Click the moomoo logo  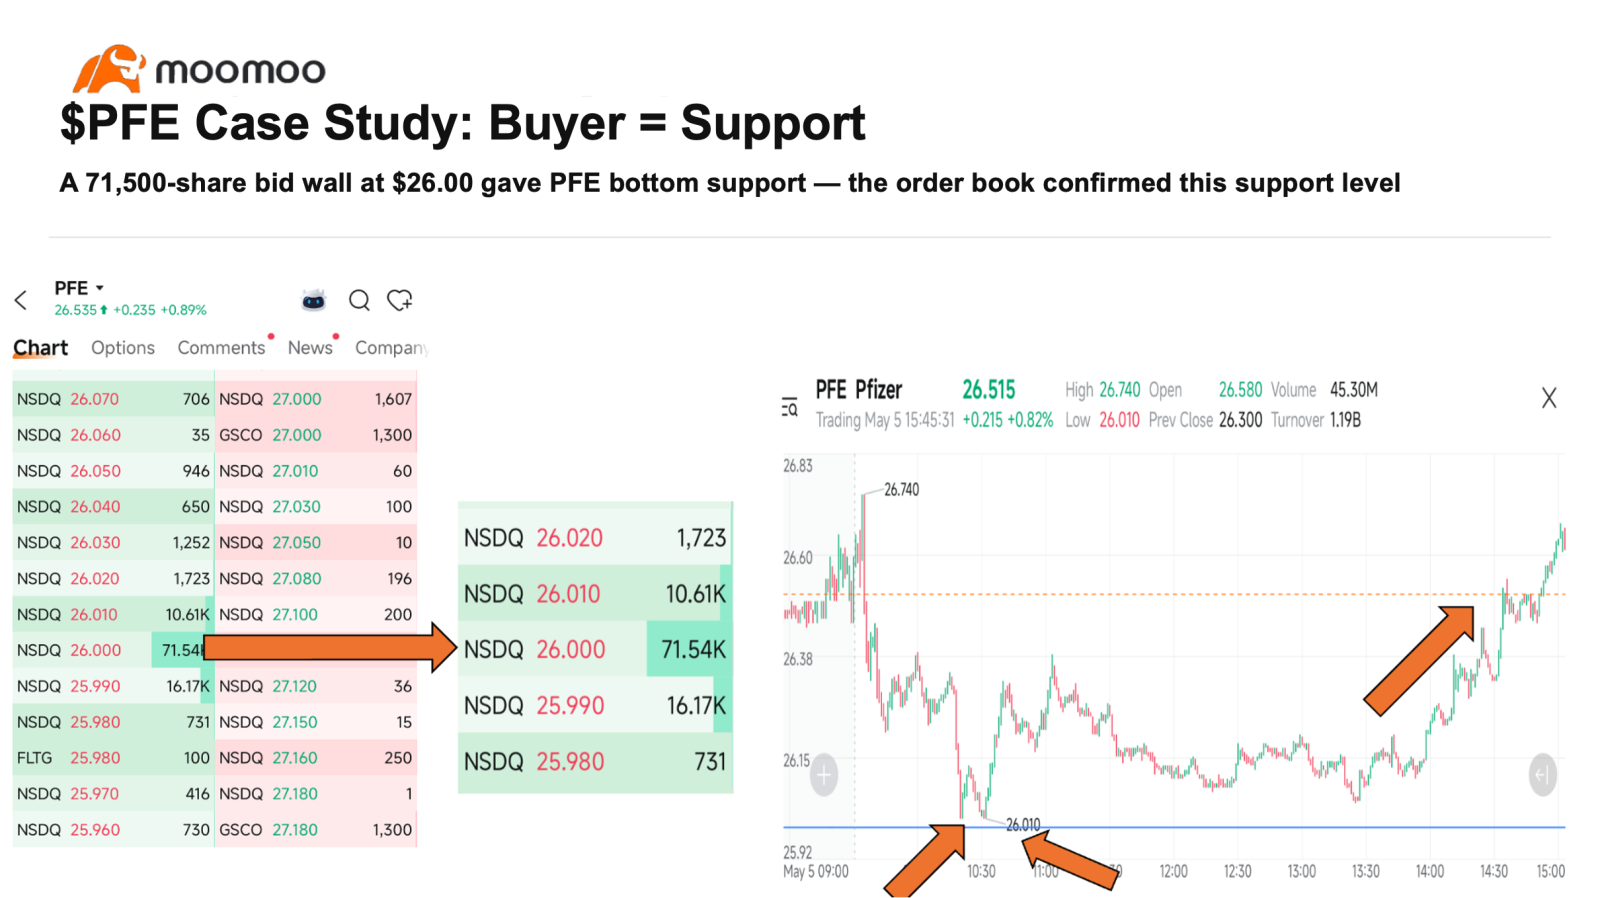point(199,69)
